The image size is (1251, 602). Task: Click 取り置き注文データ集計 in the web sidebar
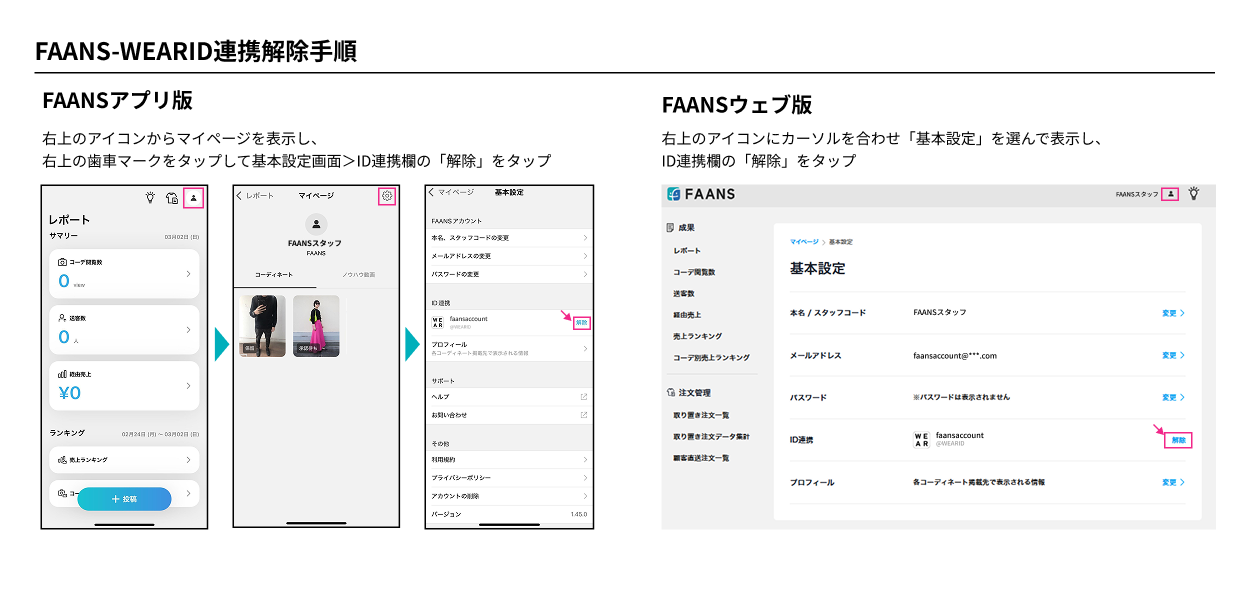pos(711,436)
